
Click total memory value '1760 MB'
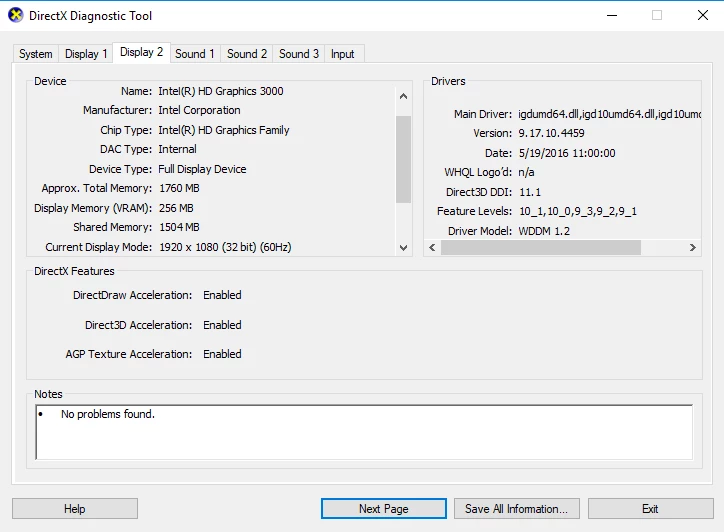pos(180,188)
